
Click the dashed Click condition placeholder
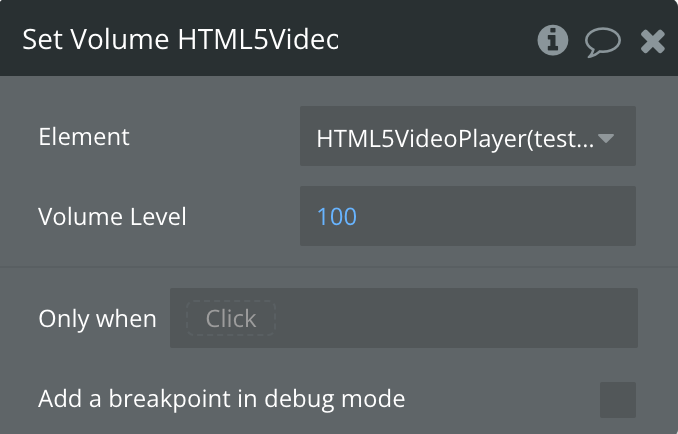(x=231, y=319)
